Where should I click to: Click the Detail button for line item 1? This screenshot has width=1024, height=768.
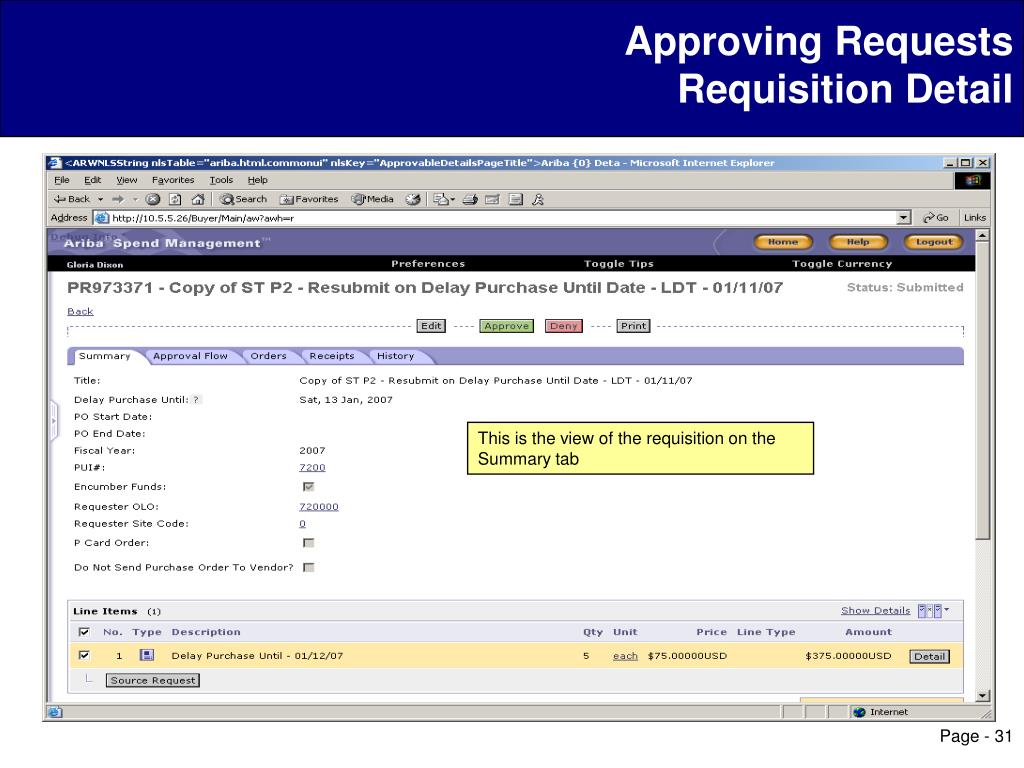(x=929, y=657)
